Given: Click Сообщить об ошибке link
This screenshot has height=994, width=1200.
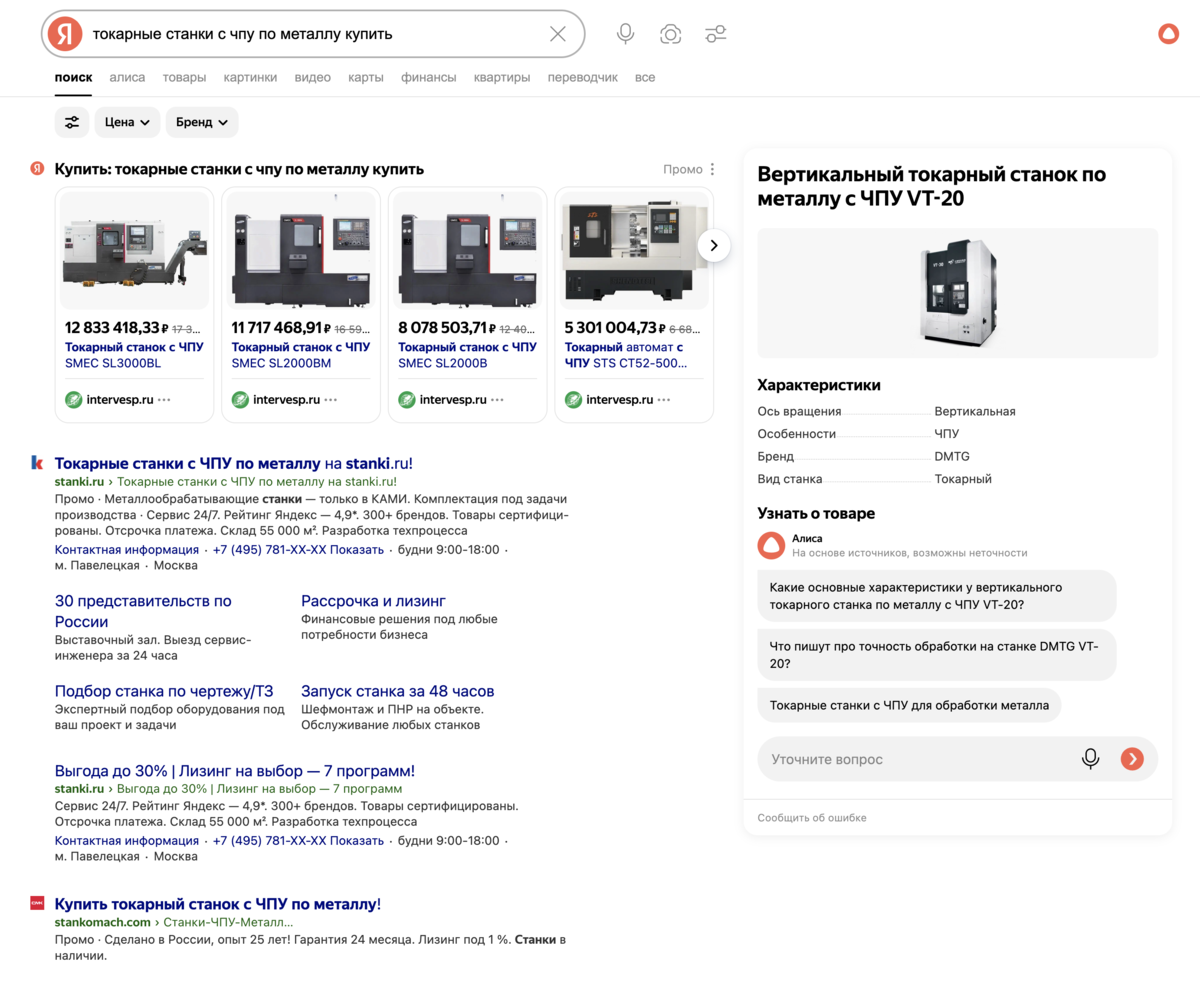Looking at the screenshot, I should click(x=812, y=818).
